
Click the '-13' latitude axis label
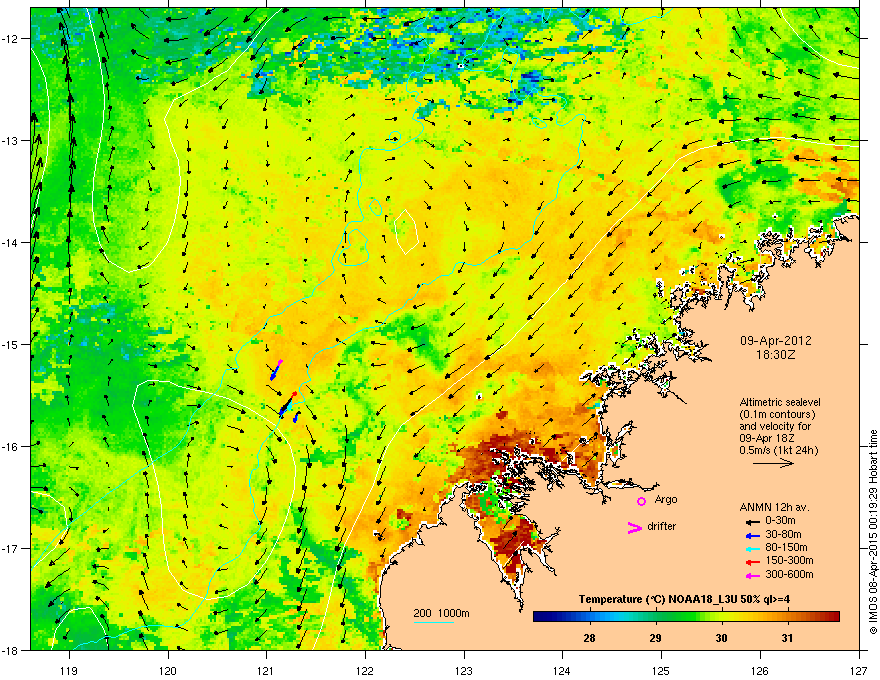(10, 140)
